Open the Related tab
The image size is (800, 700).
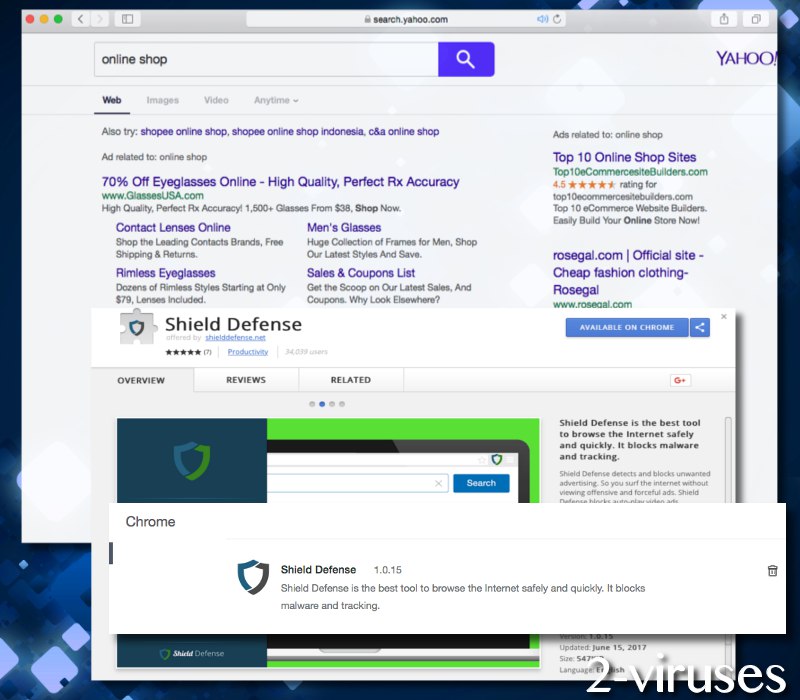click(x=350, y=380)
